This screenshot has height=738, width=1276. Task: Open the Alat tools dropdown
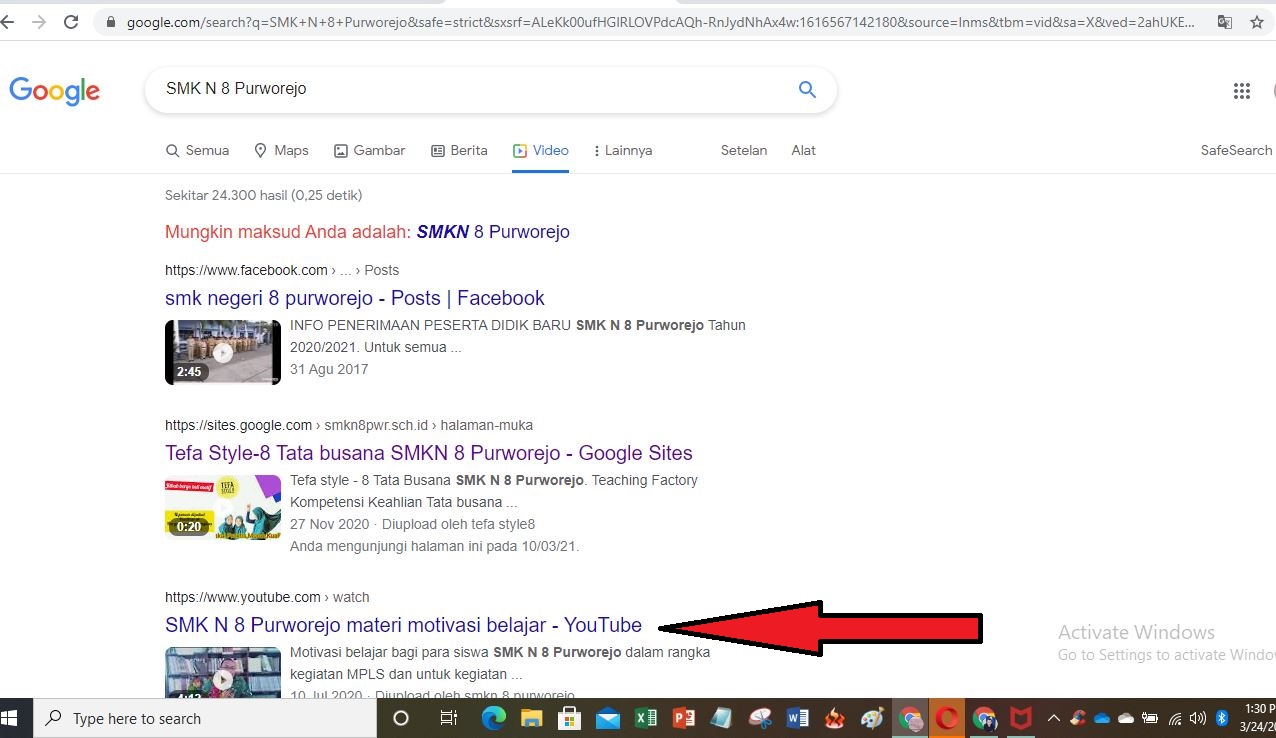(803, 150)
